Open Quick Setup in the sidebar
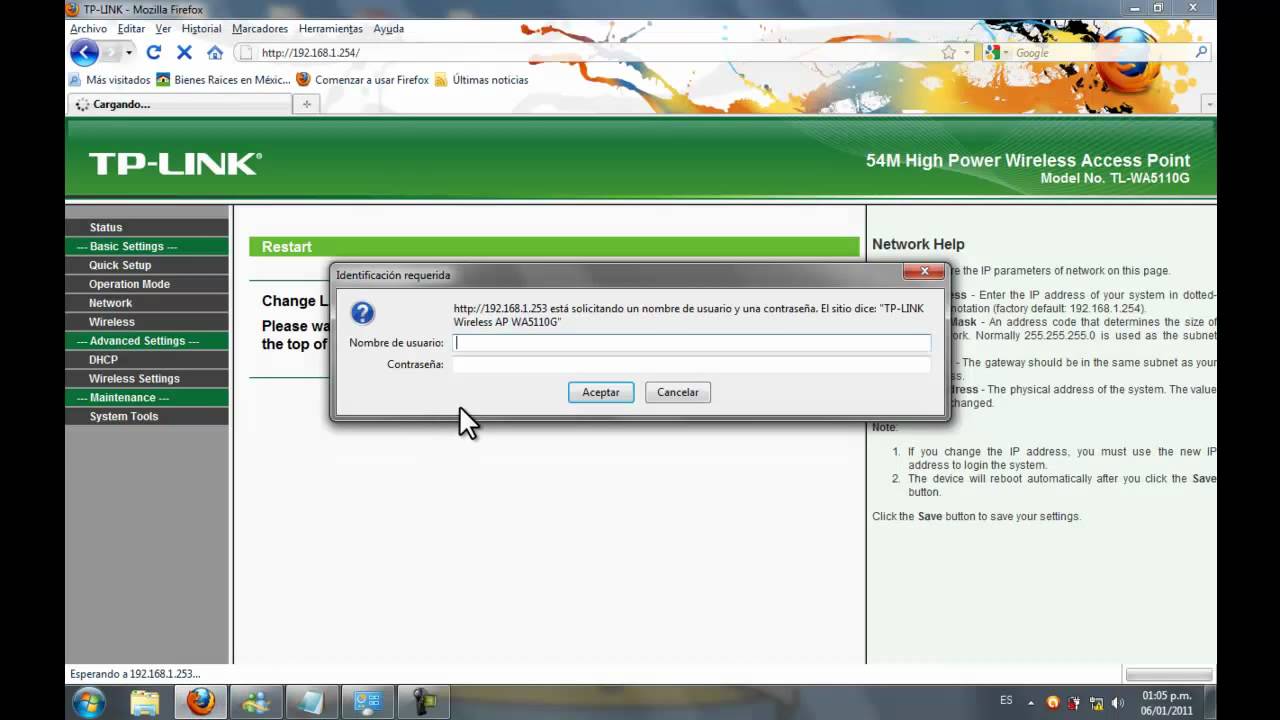Image resolution: width=1280 pixels, height=720 pixels. coord(120,265)
